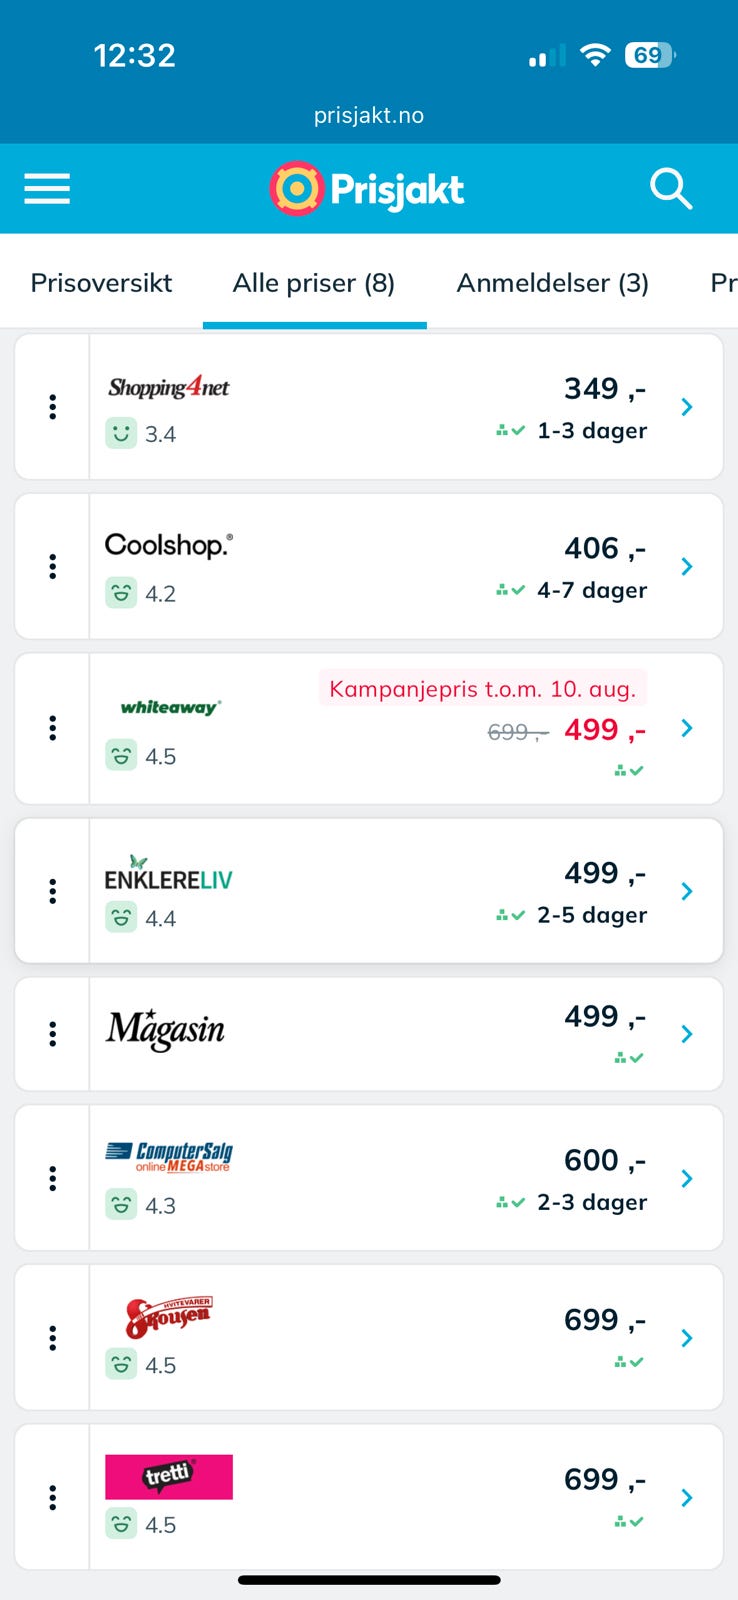
Task: Switch to Anmeldelser (3) tab
Action: click(x=552, y=283)
